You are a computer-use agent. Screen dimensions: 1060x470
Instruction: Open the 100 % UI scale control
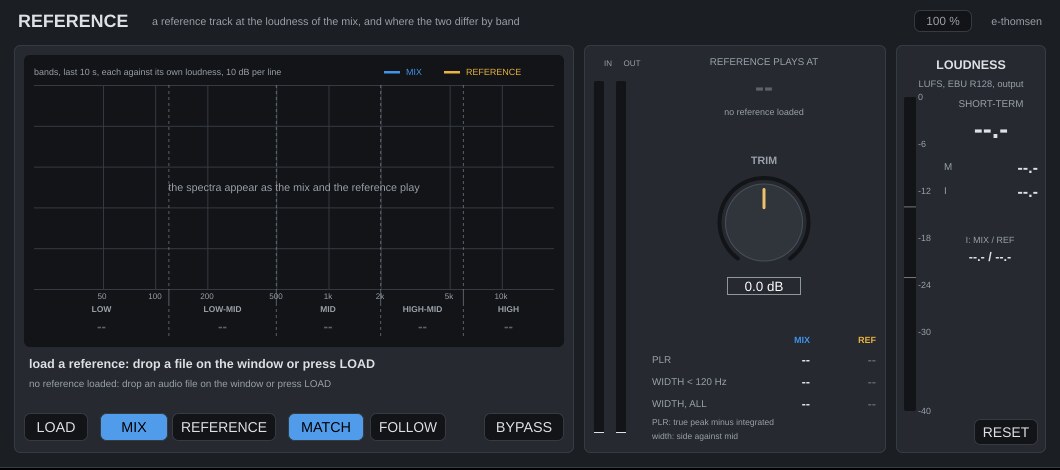(x=943, y=21)
